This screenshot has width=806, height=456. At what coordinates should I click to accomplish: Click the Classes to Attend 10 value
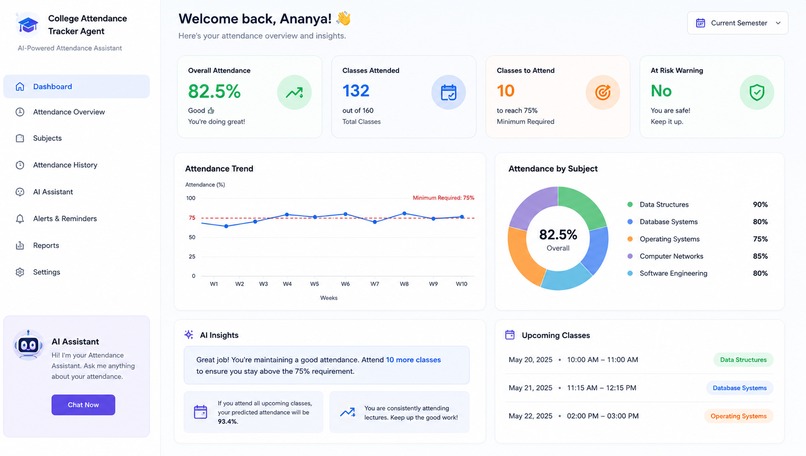[505, 91]
